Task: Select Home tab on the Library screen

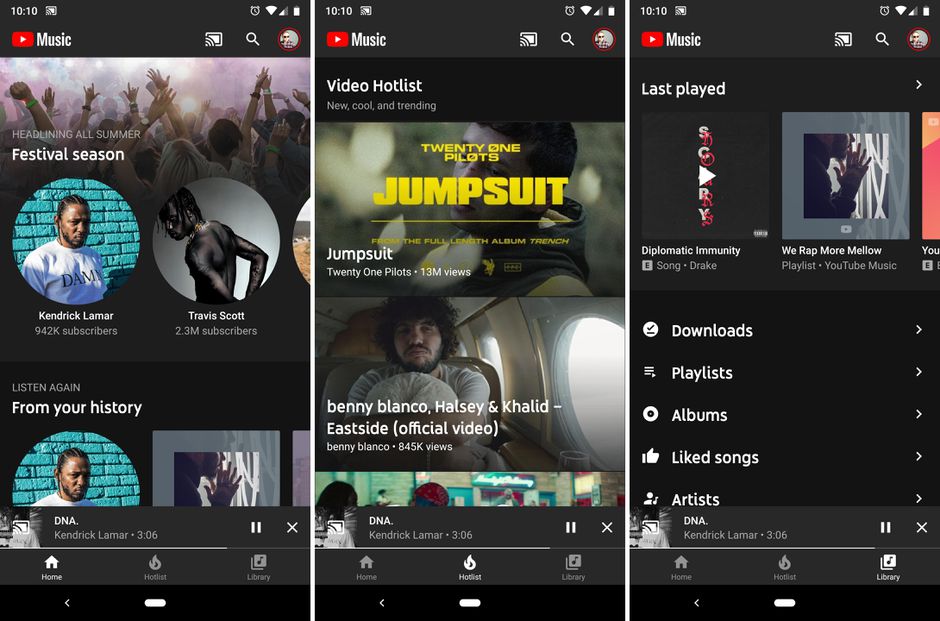Action: (x=681, y=567)
